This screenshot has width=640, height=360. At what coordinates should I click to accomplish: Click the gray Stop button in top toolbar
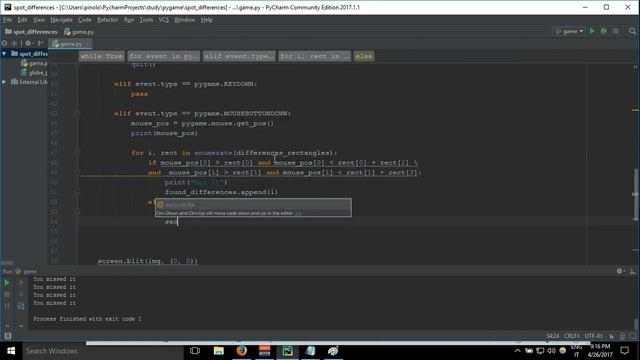point(616,31)
